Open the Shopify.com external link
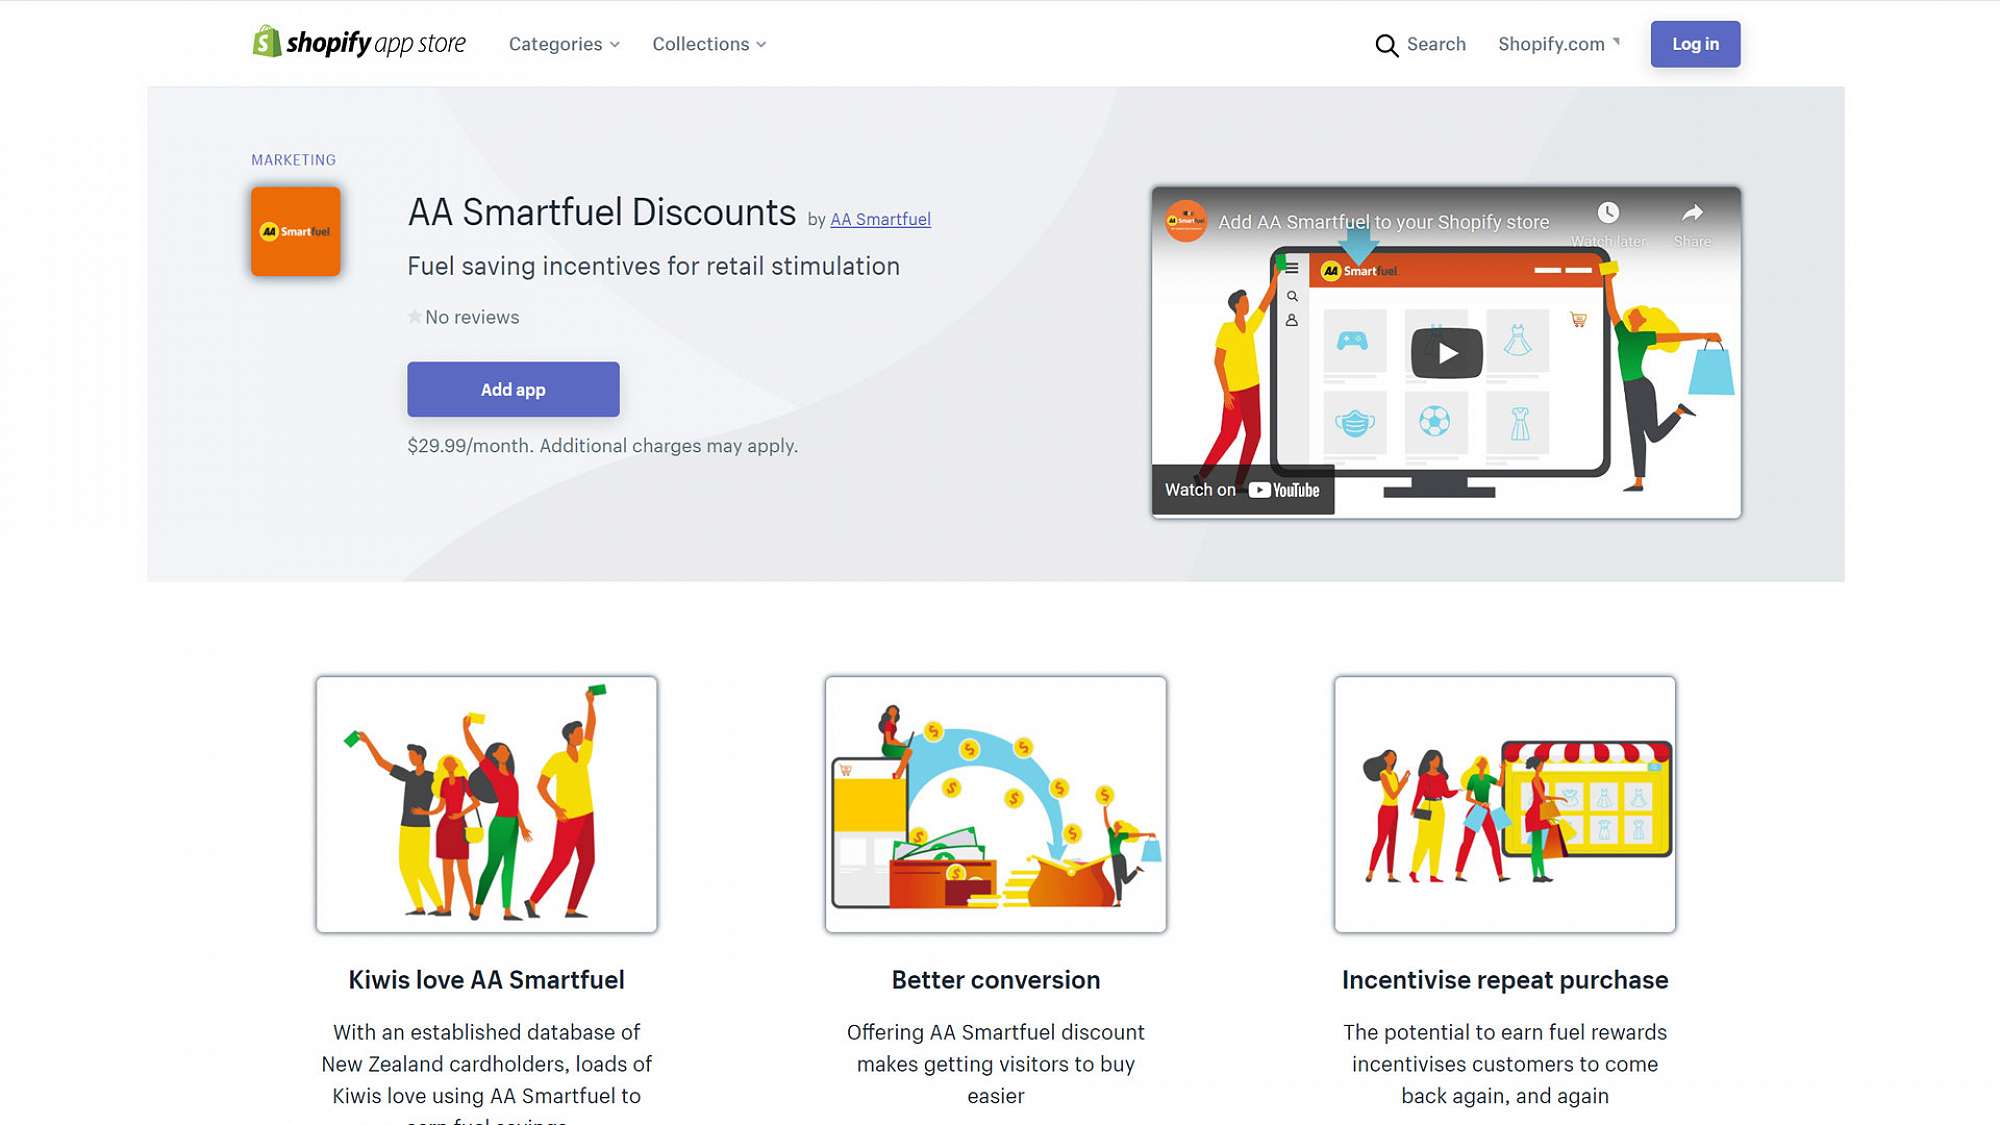 pyautogui.click(x=1559, y=44)
